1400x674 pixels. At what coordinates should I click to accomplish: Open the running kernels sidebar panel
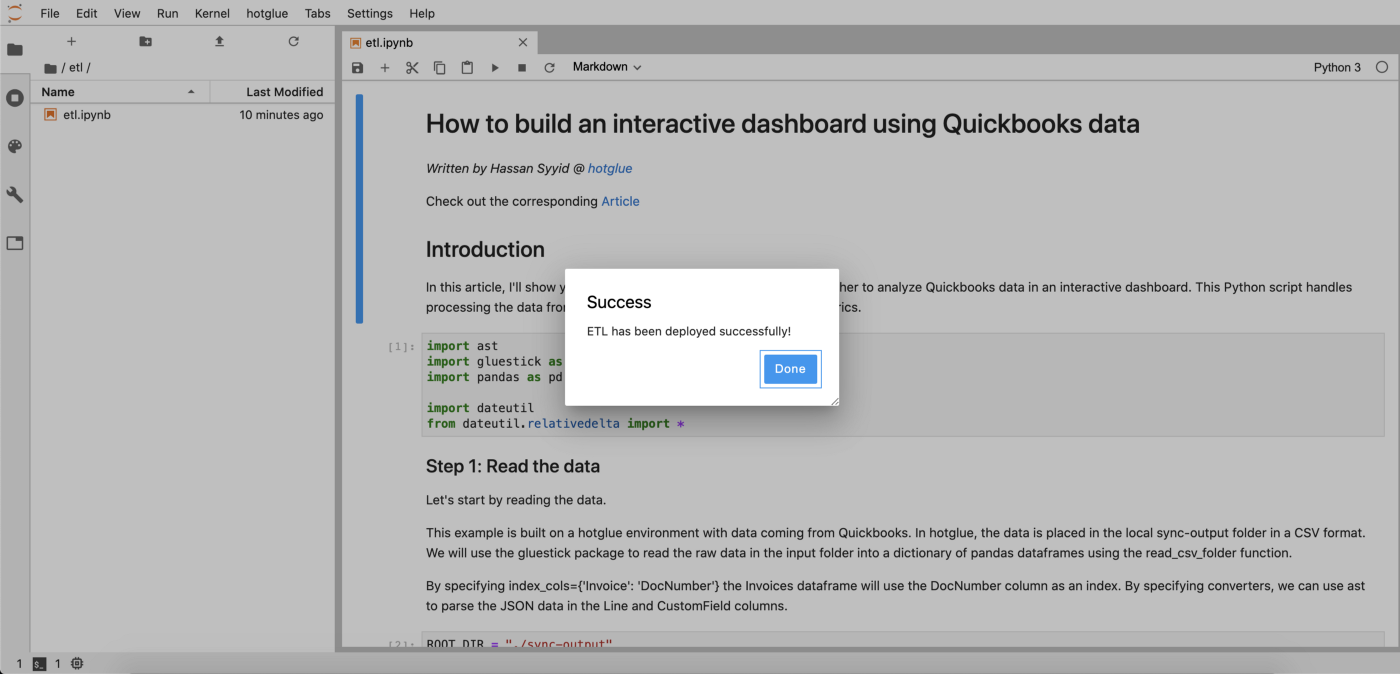[x=15, y=98]
